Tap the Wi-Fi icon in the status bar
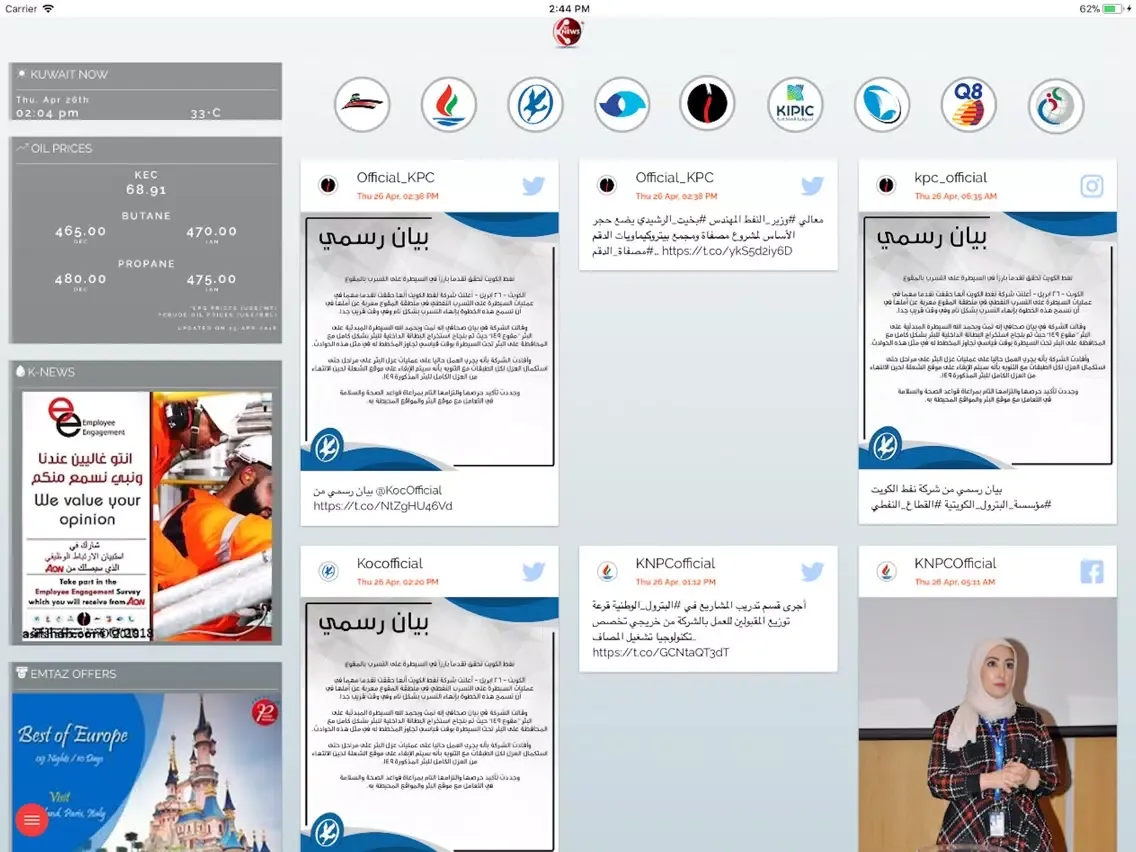Screen dimensions: 1136x852 point(49,9)
